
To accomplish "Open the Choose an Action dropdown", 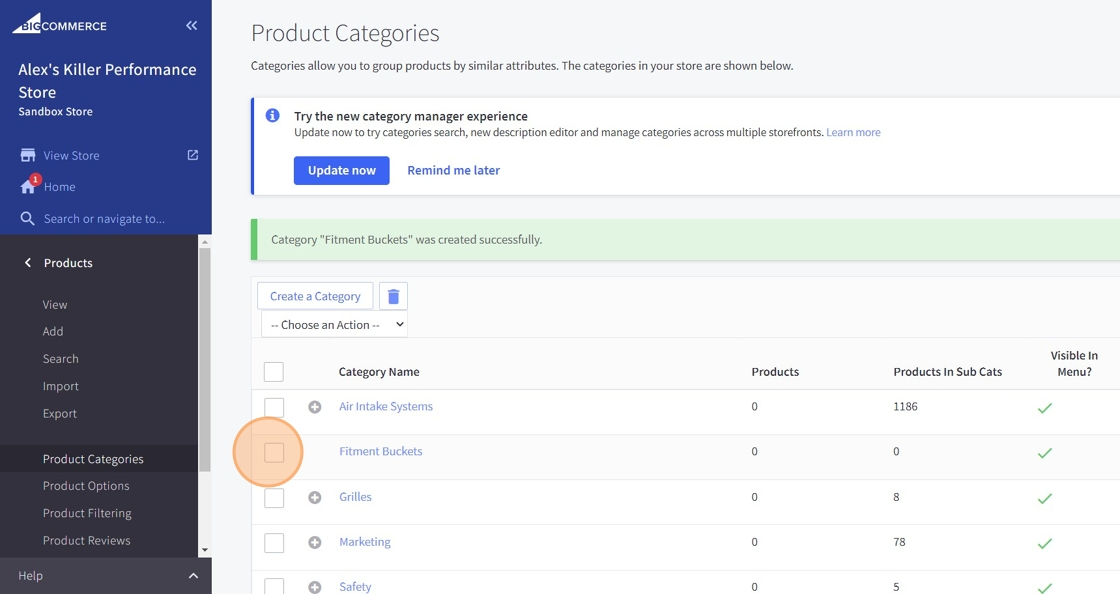I will coord(334,325).
